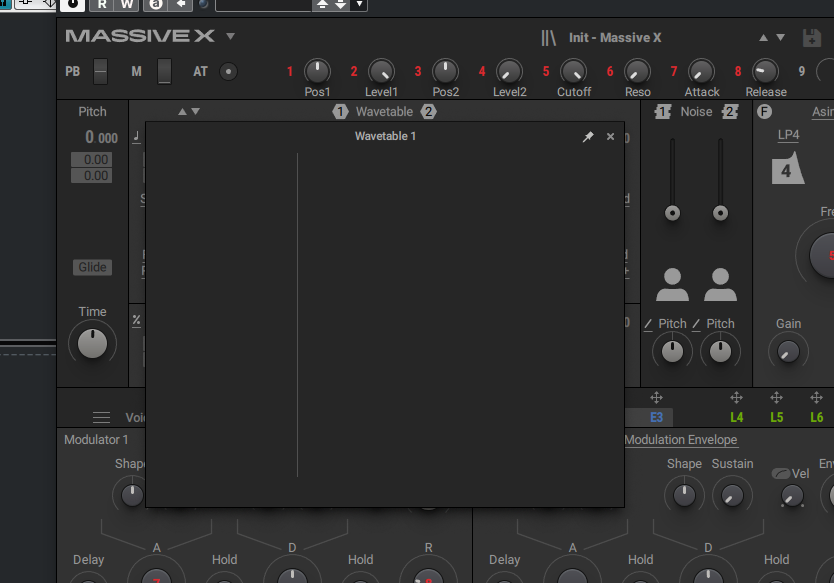Toggle the Vel curve switch
This screenshot has width=834, height=583.
(780, 473)
